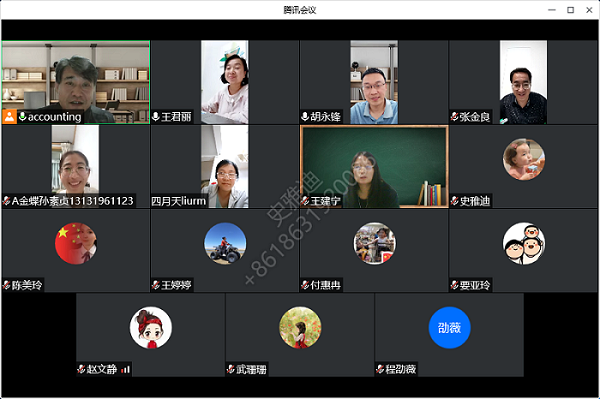Click the microphone icon beside 胡永锋
The image size is (600, 399).
coord(305,116)
